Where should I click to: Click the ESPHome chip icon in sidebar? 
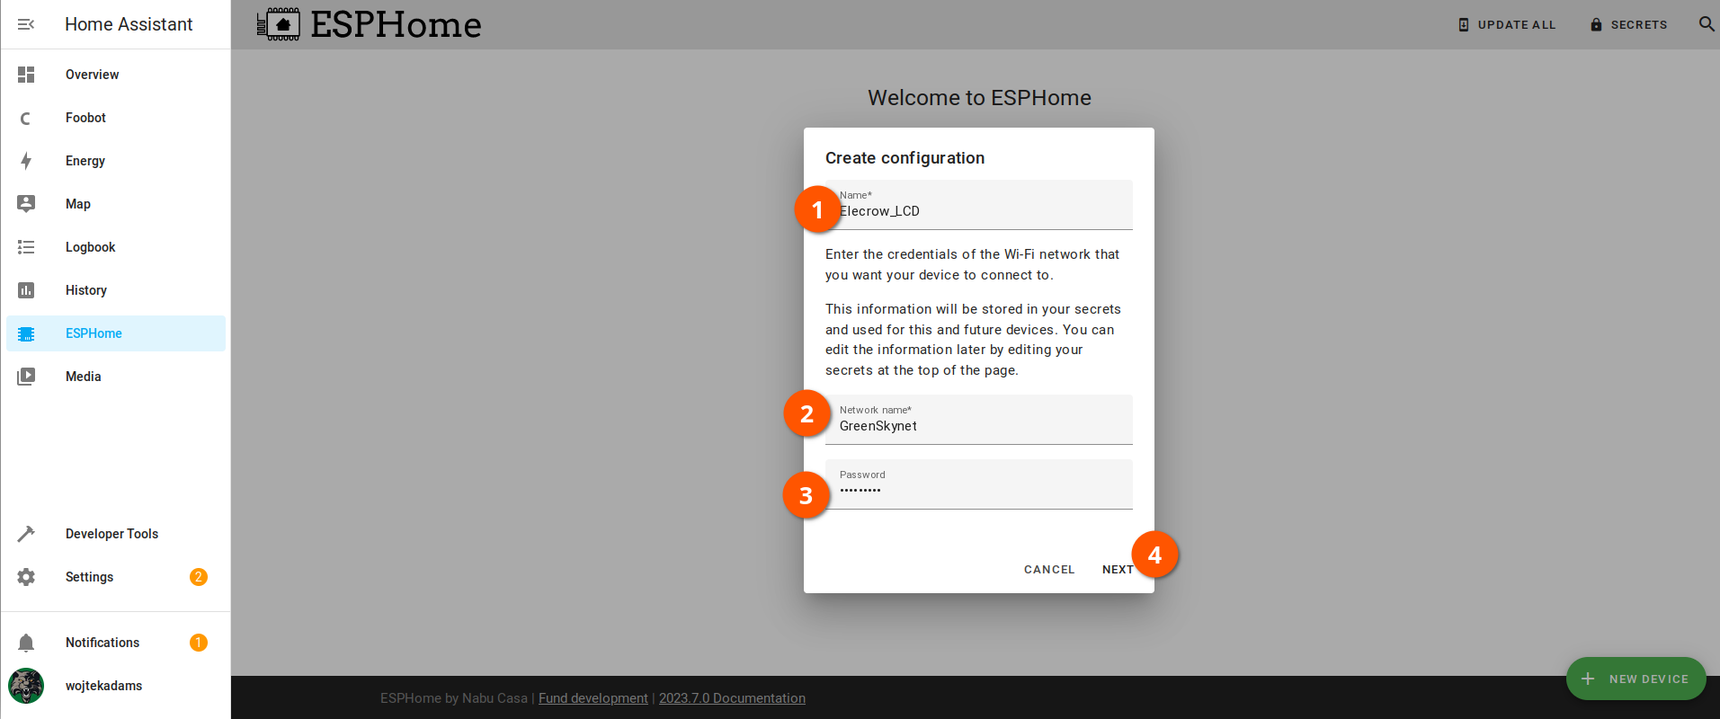26,334
